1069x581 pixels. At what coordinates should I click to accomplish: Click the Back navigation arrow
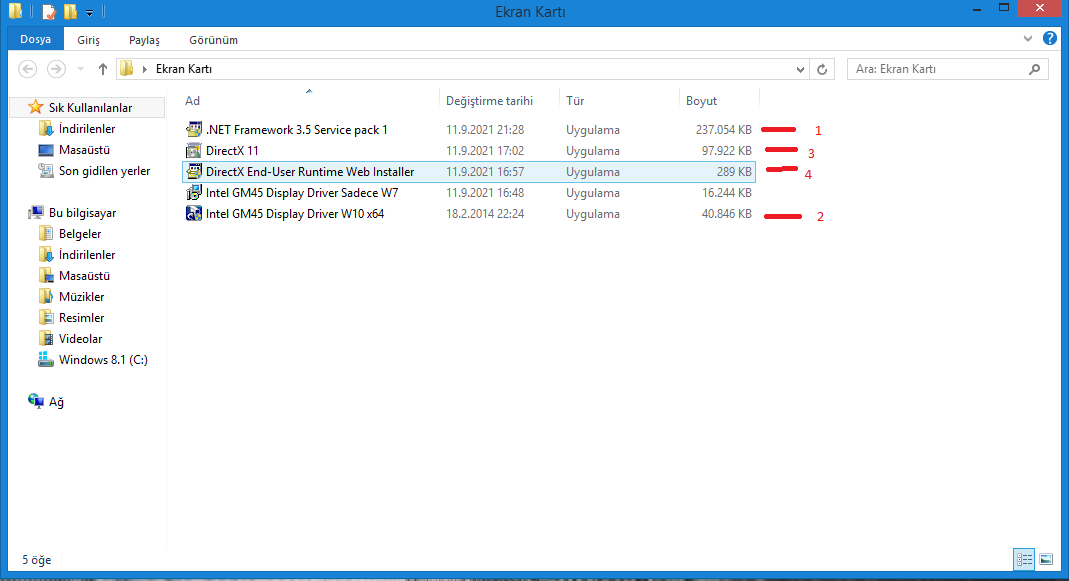[x=27, y=69]
